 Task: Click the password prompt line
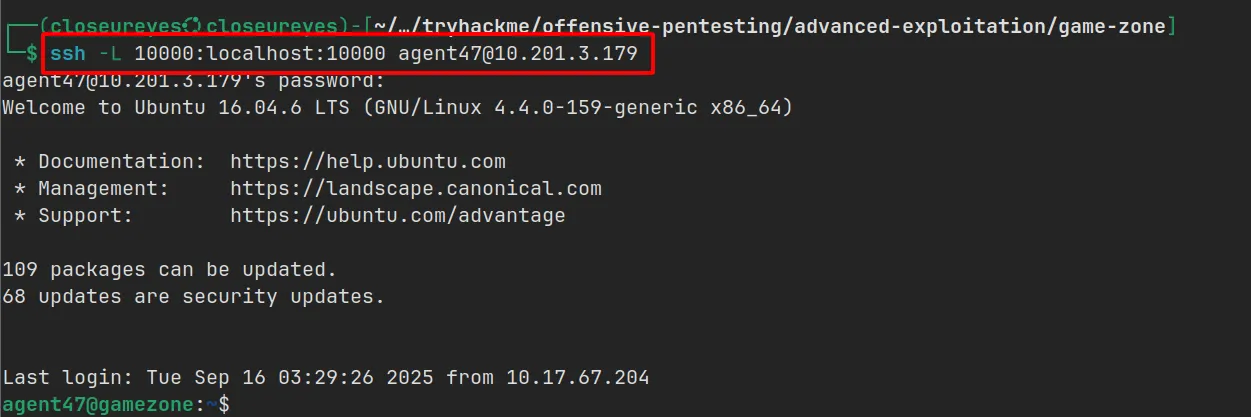click(x=193, y=80)
